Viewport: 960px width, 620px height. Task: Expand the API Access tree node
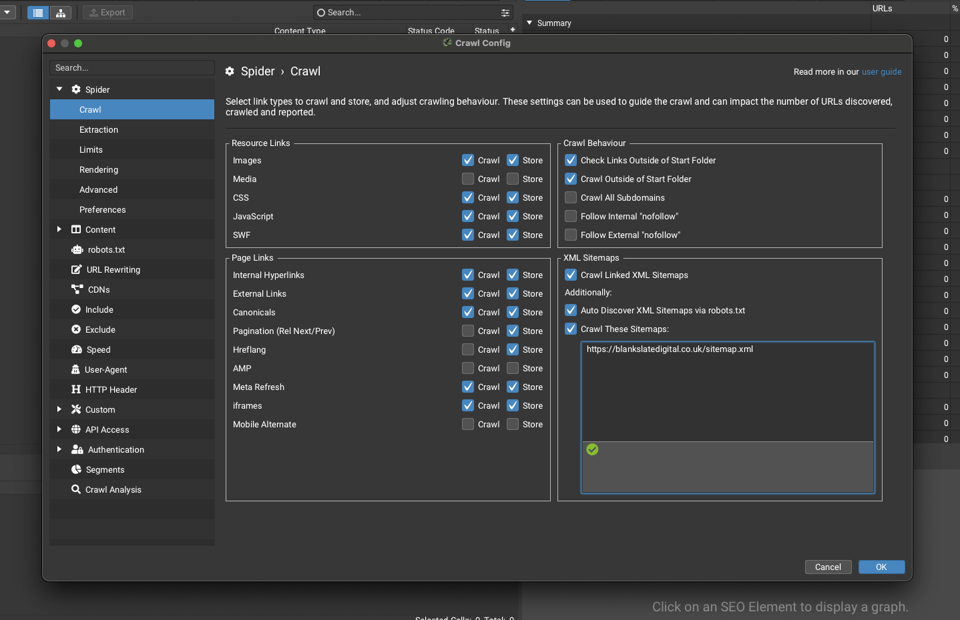coord(59,430)
